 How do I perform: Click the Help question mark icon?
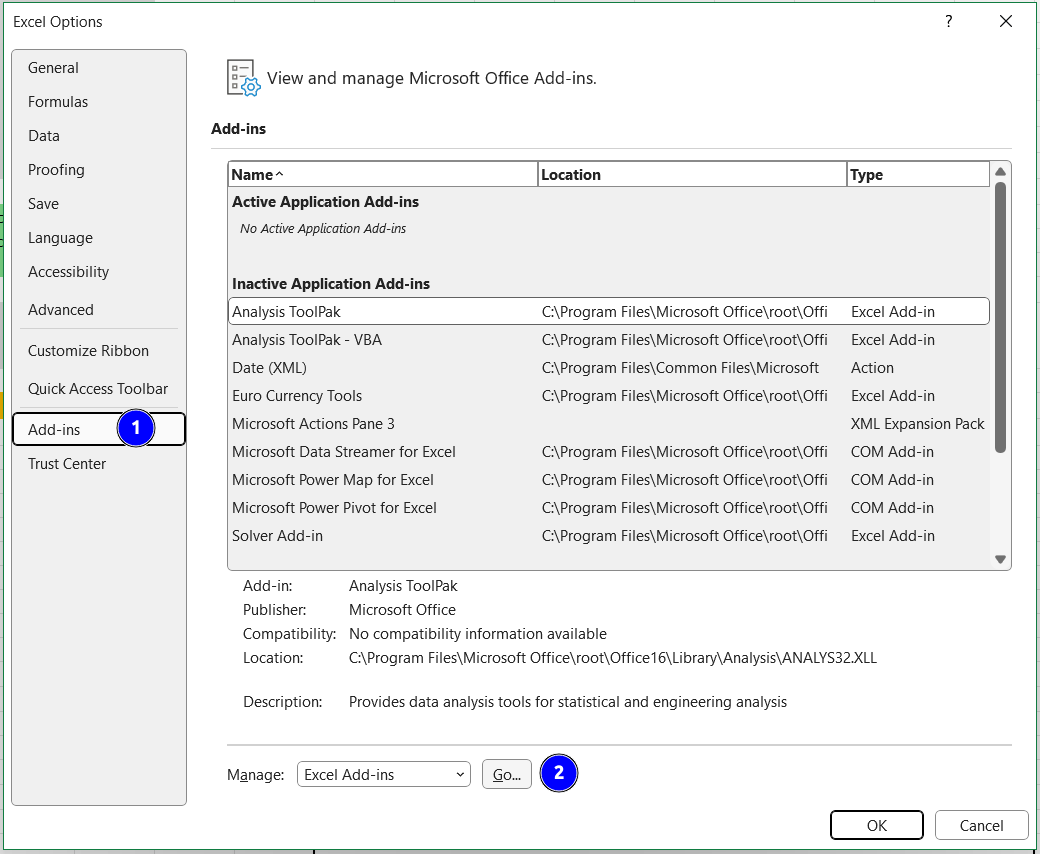coord(948,21)
